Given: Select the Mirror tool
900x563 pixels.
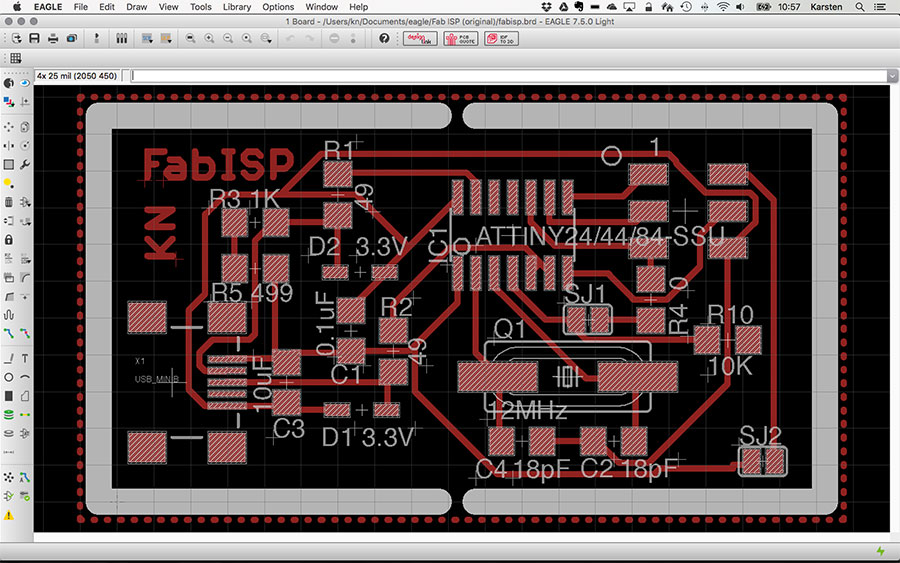Looking at the screenshot, I should point(9,146).
